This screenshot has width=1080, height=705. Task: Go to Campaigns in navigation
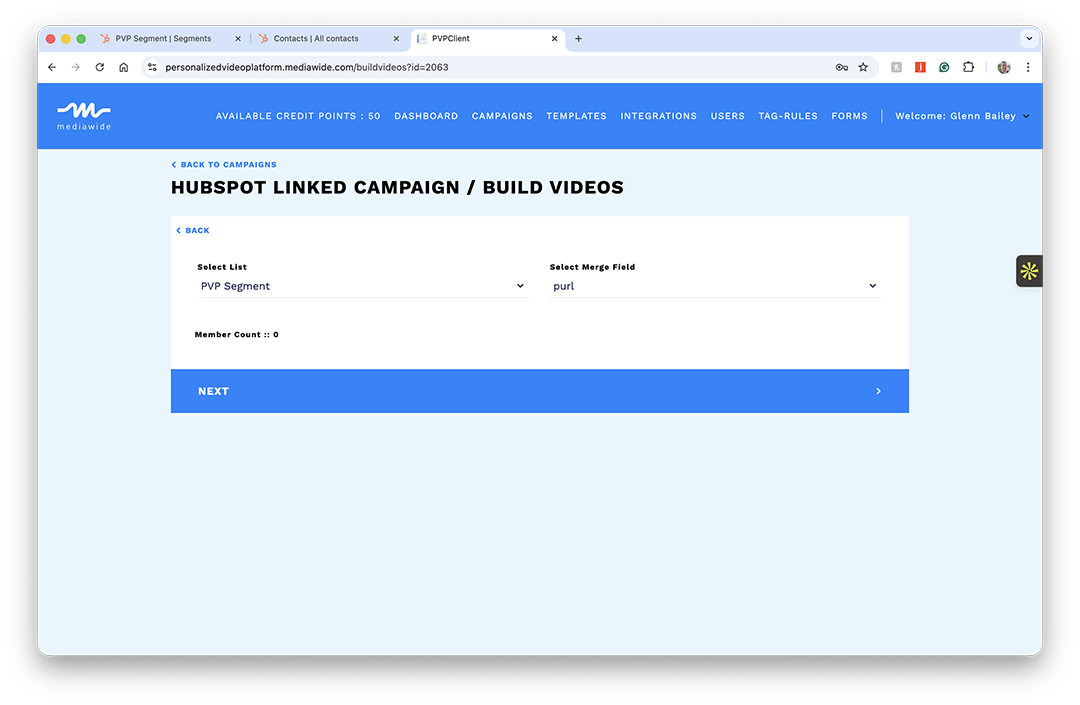pyautogui.click(x=502, y=116)
